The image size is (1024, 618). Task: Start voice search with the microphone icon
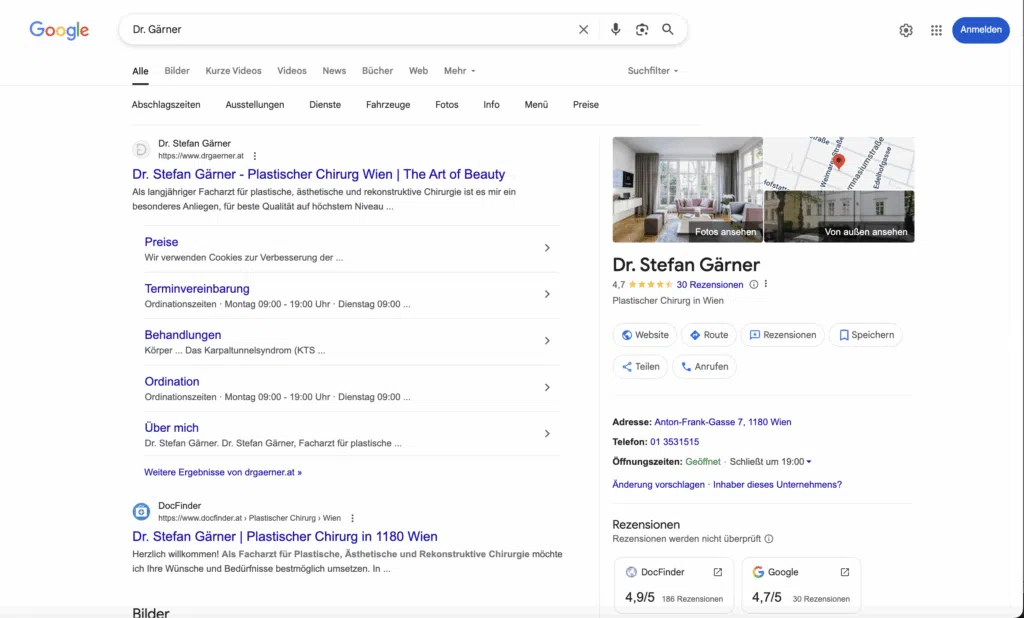615,29
